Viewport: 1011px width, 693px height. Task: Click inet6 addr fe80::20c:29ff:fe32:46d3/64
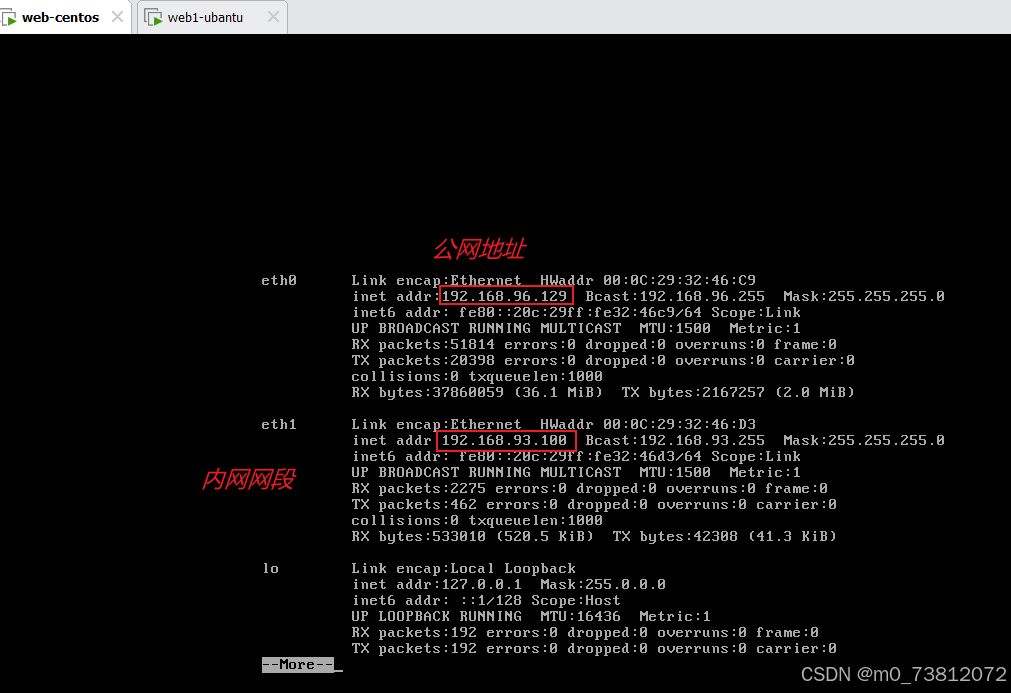(527, 456)
